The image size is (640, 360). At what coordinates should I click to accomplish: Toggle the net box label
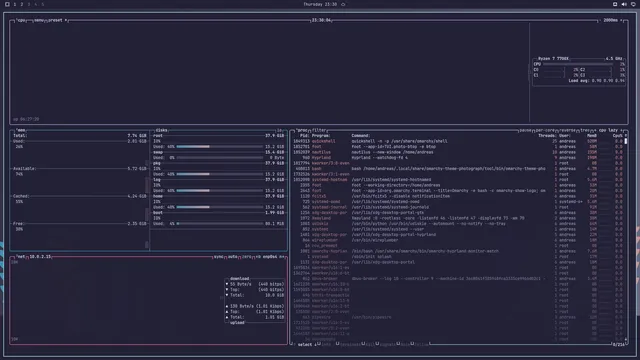click(21, 257)
